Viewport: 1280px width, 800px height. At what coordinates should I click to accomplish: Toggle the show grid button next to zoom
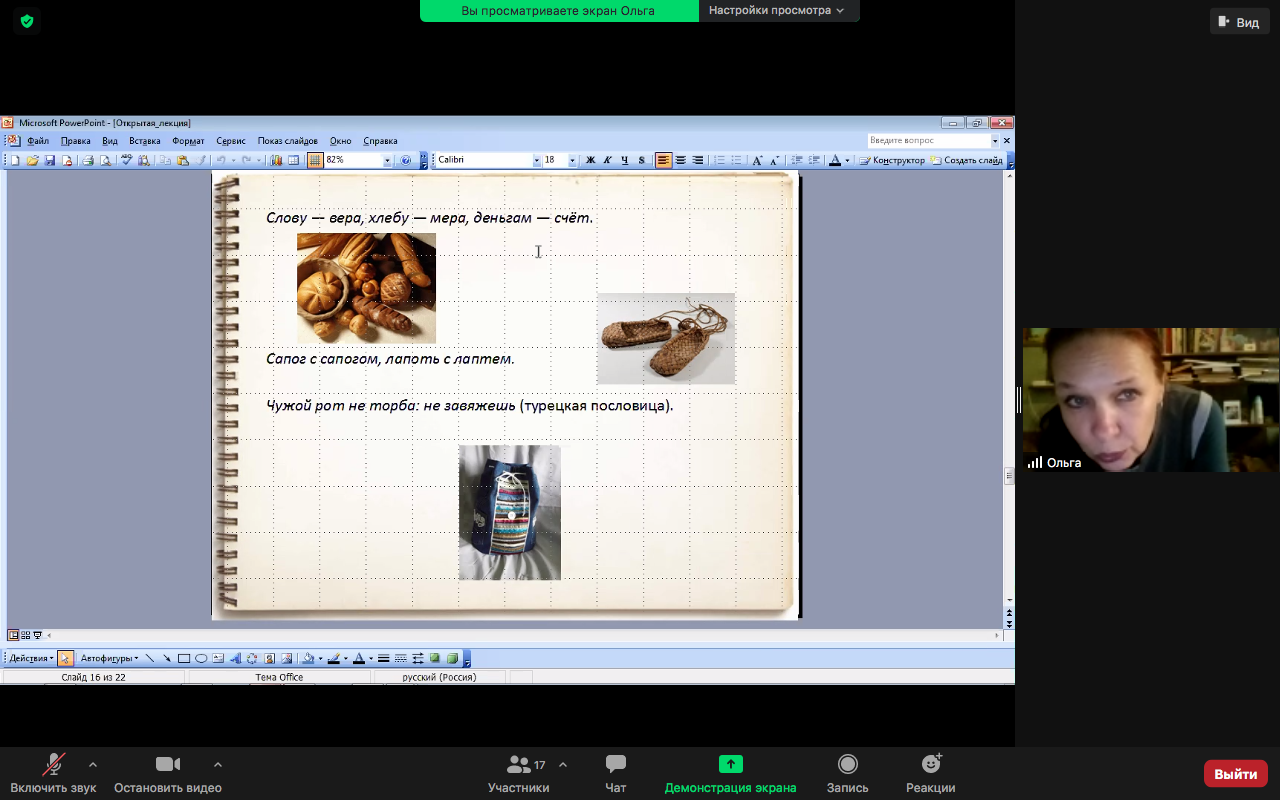tap(315, 160)
